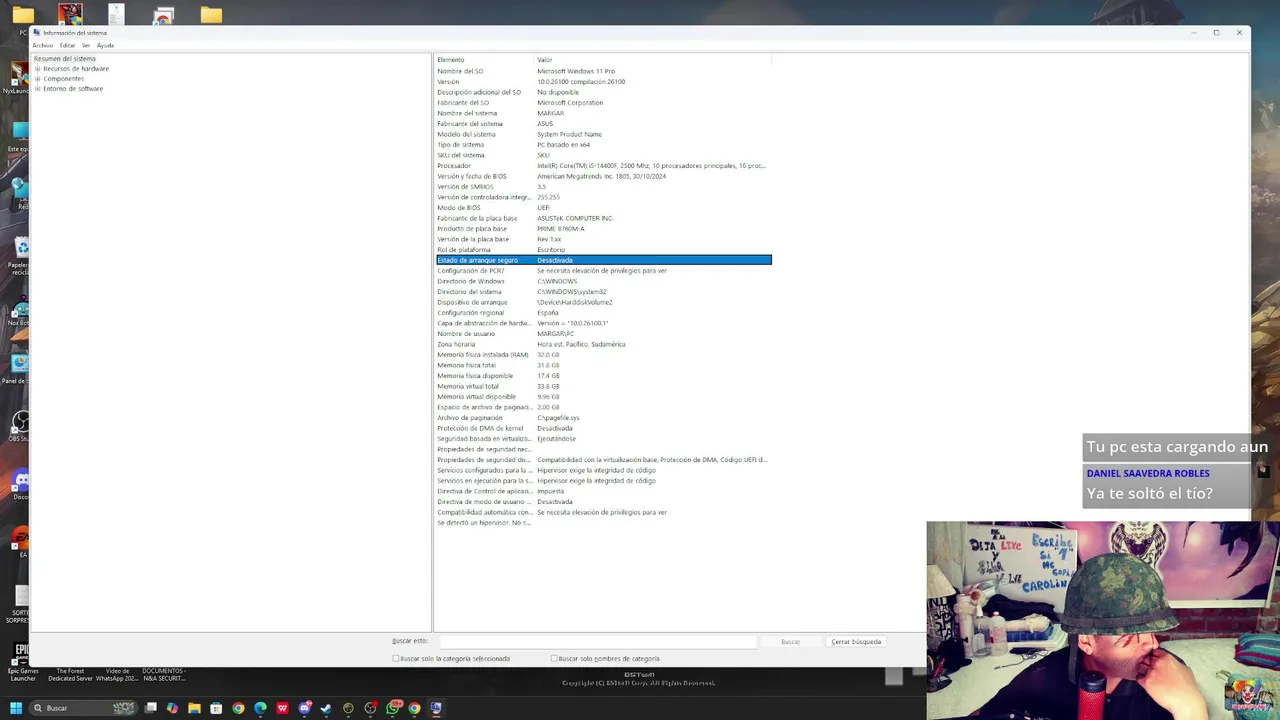Select Configuración de PCR7 row
The image size is (1280, 720).
(x=604, y=271)
